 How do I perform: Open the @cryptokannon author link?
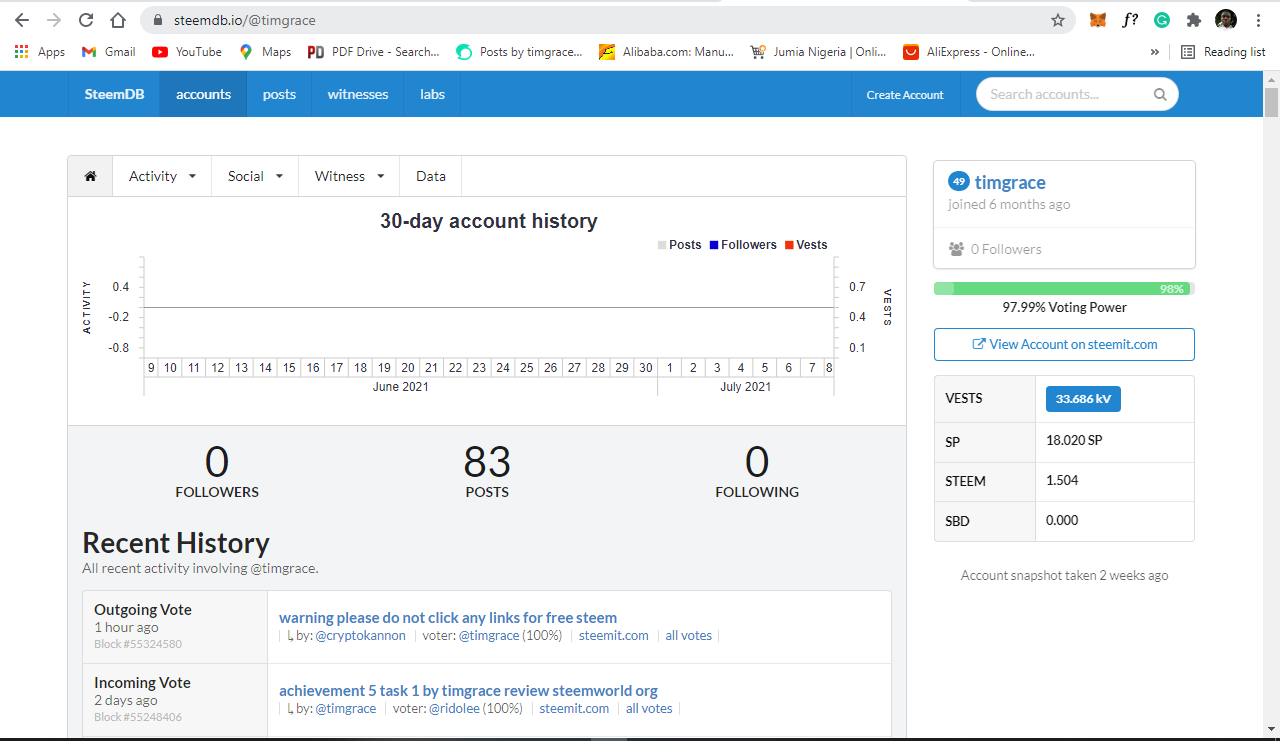pyautogui.click(x=361, y=636)
